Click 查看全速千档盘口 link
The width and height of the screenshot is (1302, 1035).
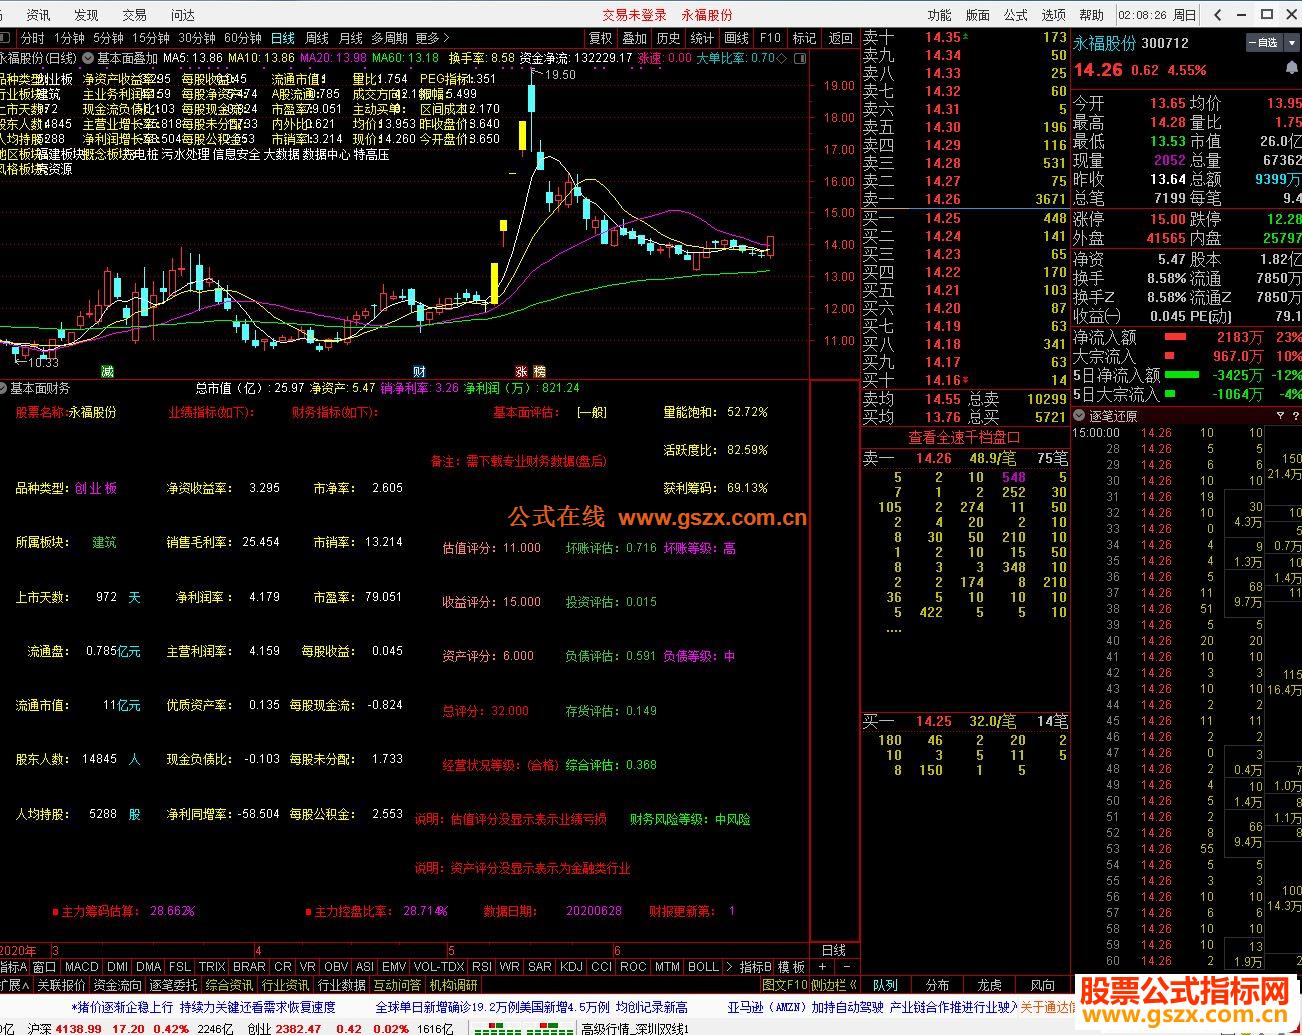click(x=964, y=437)
